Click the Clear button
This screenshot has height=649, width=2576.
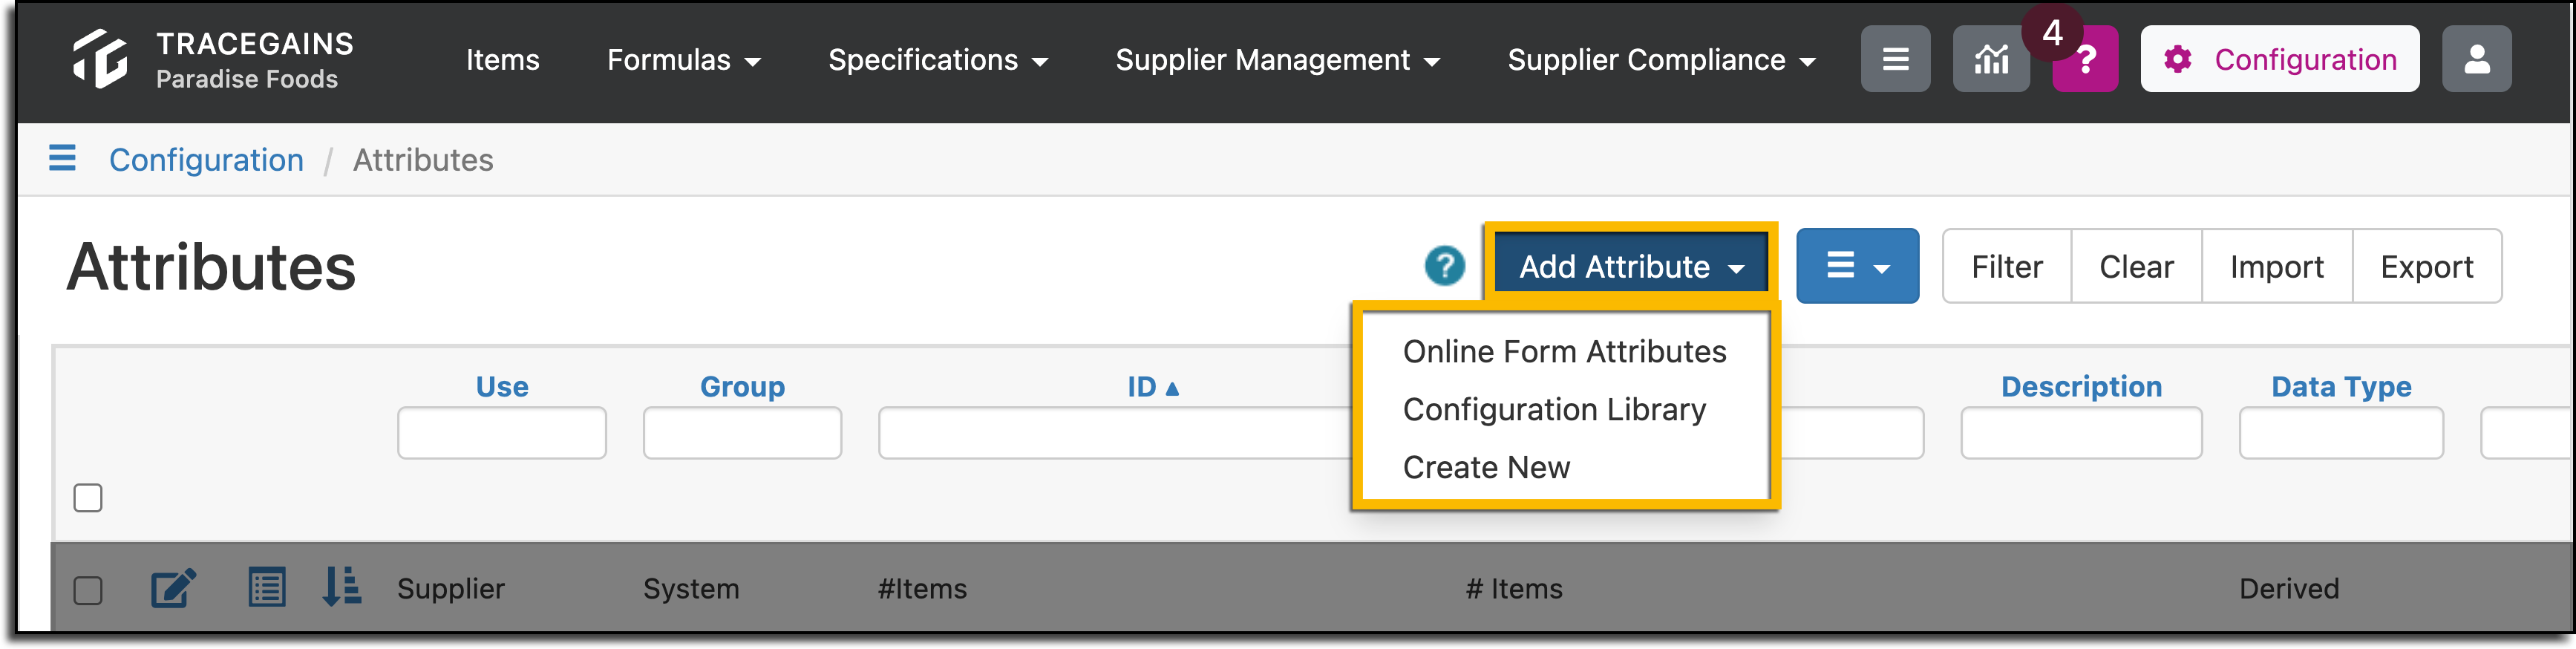pos(2136,266)
